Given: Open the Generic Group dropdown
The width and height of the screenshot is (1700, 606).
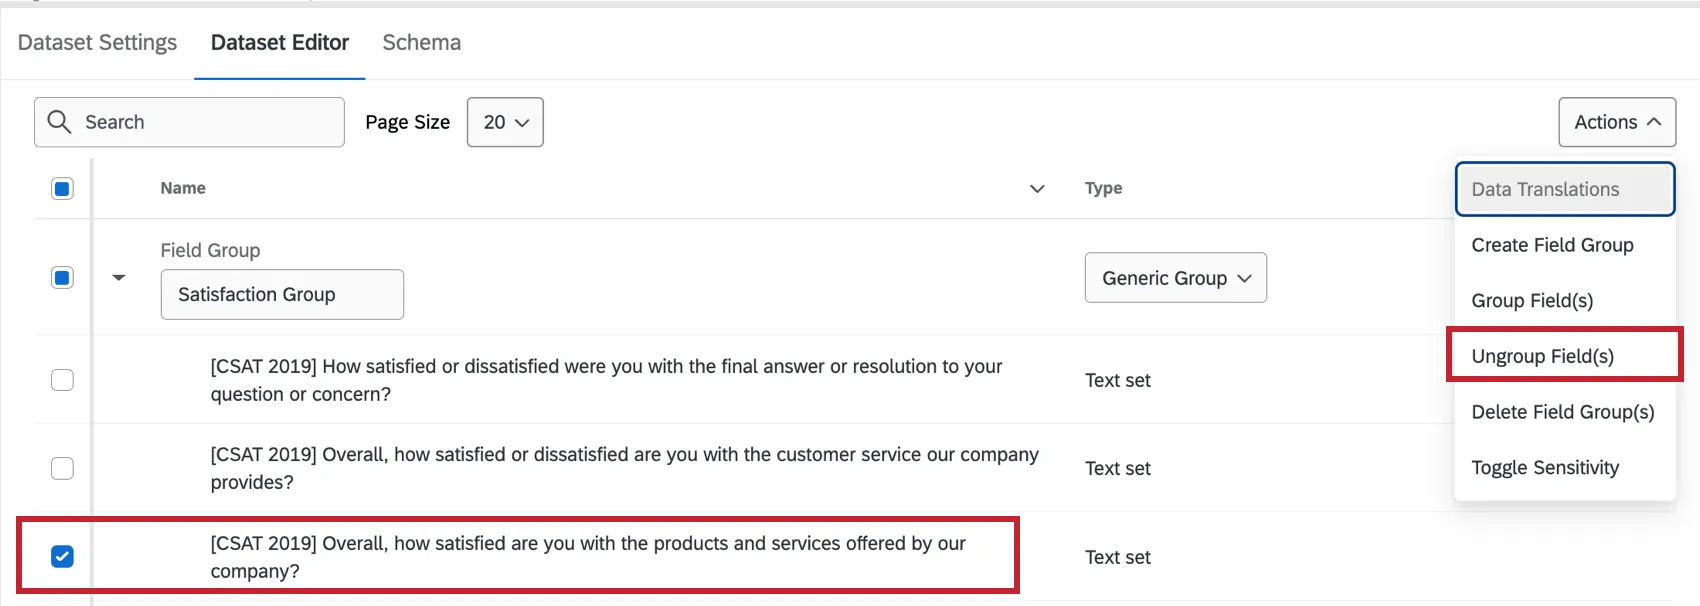Looking at the screenshot, I should point(1175,278).
